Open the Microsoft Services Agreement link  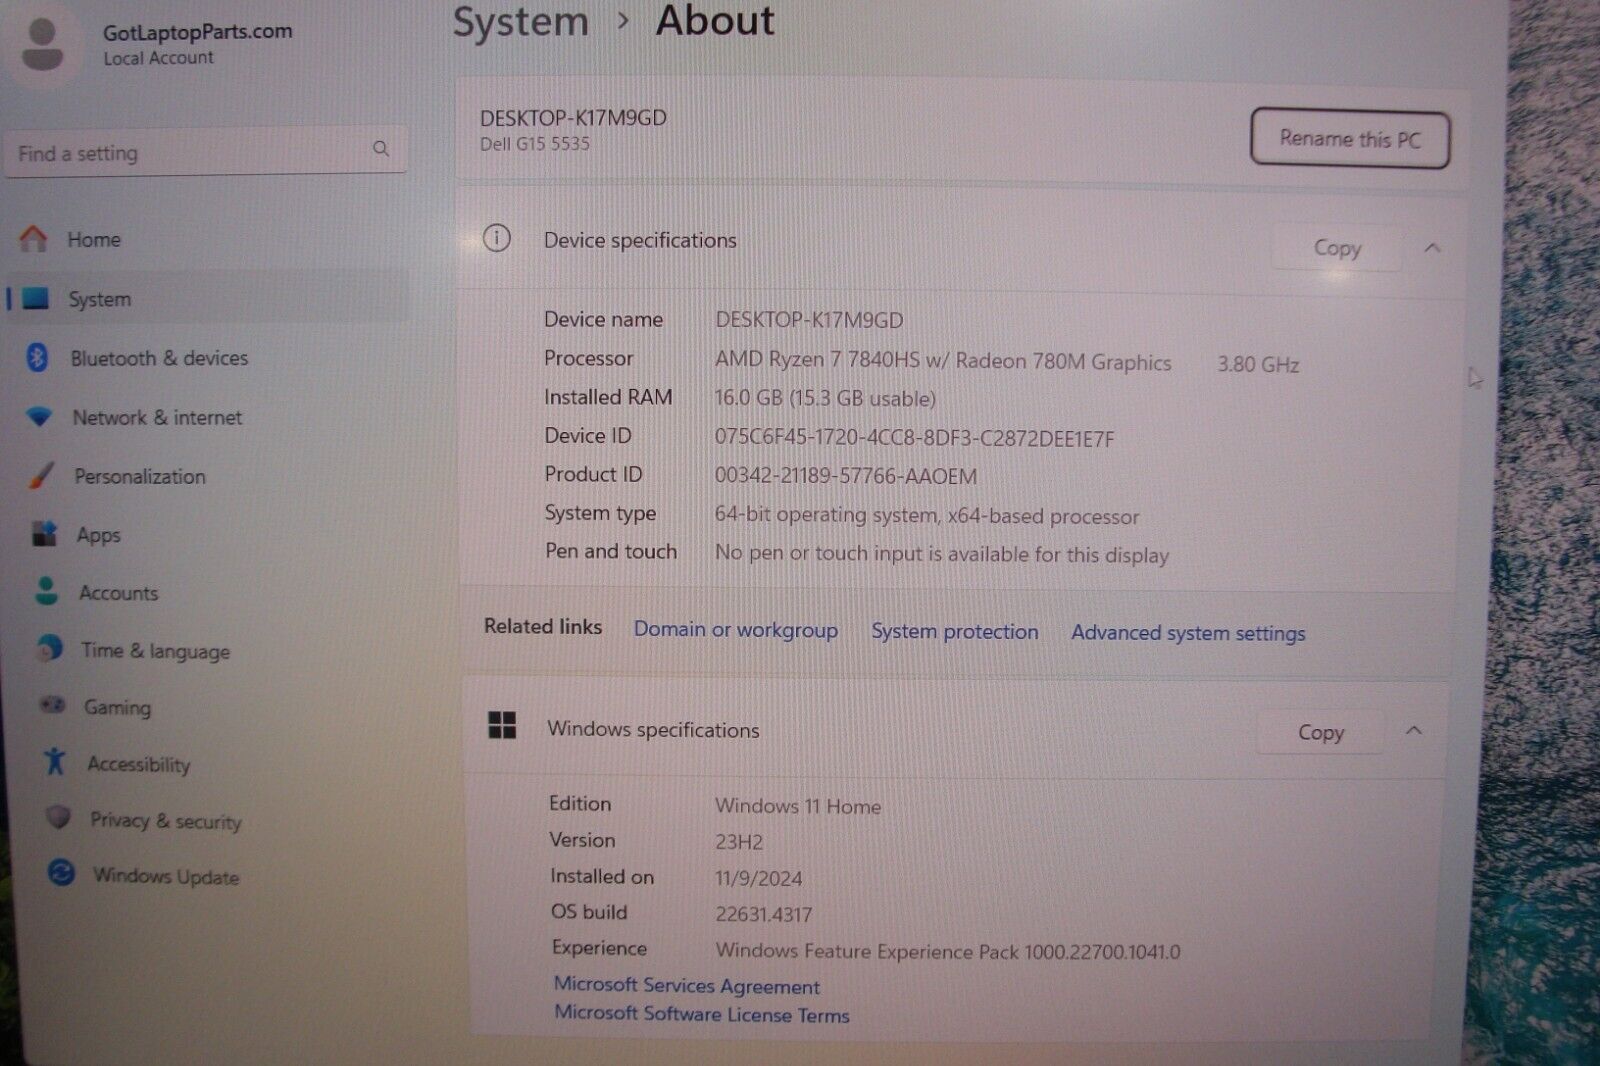[x=687, y=985]
